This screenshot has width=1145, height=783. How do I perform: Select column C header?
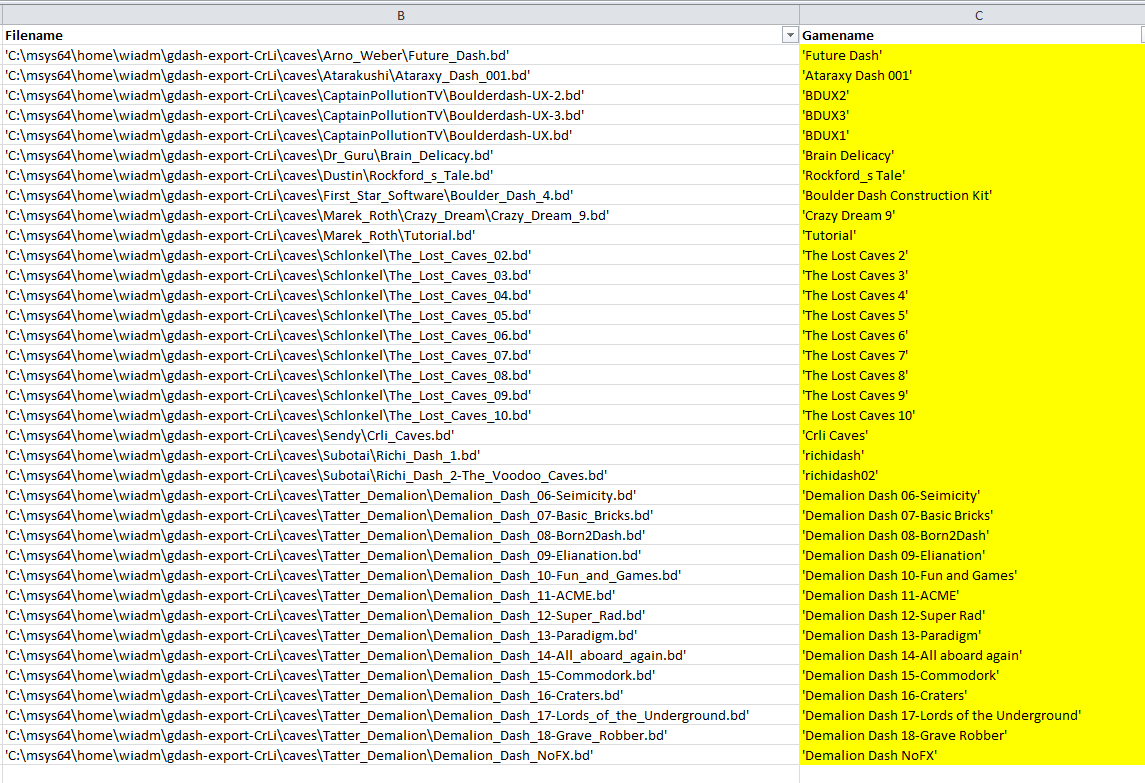(978, 15)
